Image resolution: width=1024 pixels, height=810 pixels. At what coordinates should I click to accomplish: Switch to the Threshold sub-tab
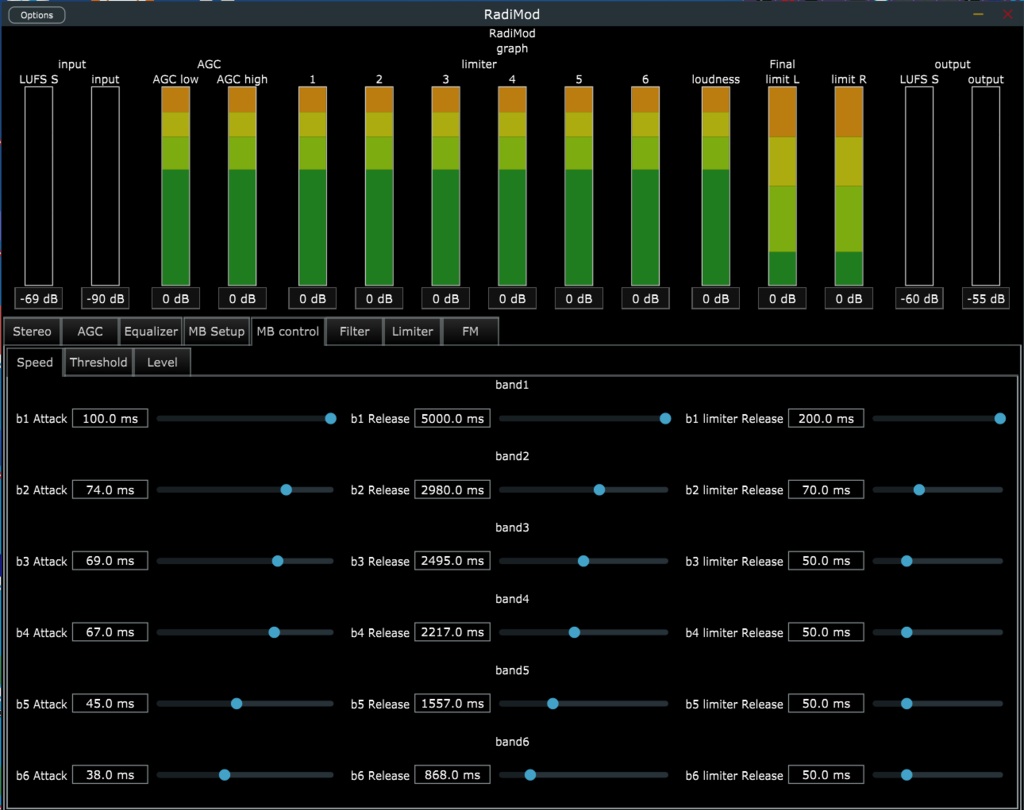click(98, 362)
